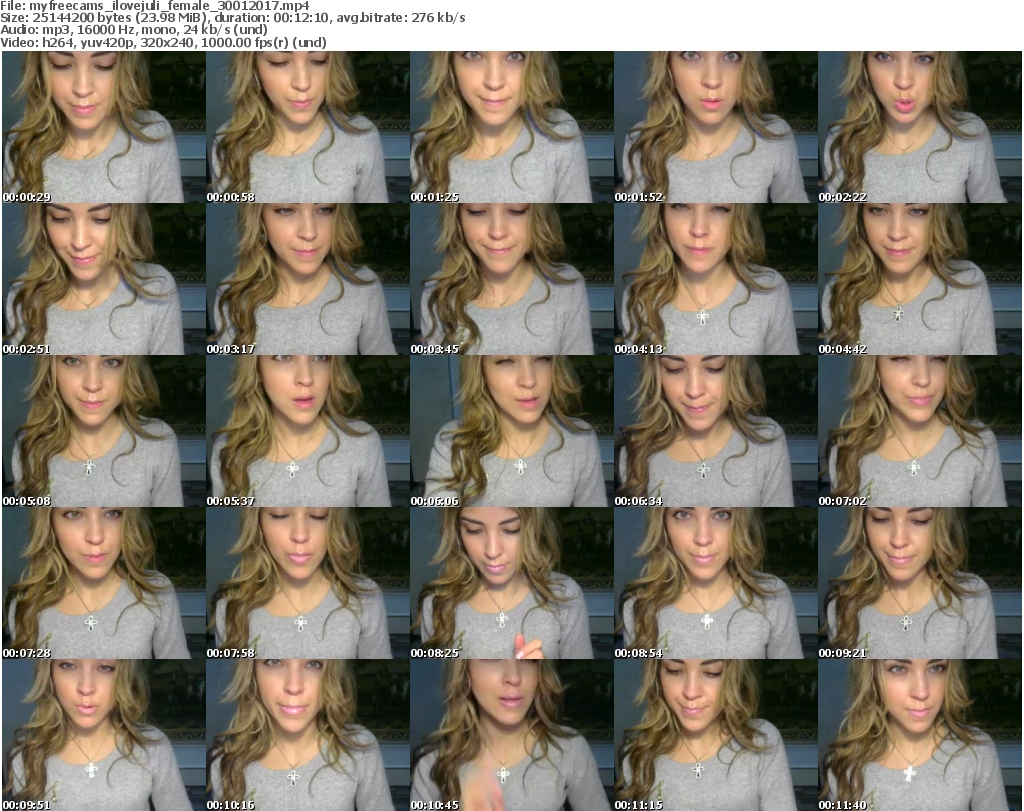Image resolution: width=1024 pixels, height=811 pixels.
Task: Select the thumbnail timestamped 00:10:16
Action: (308, 735)
